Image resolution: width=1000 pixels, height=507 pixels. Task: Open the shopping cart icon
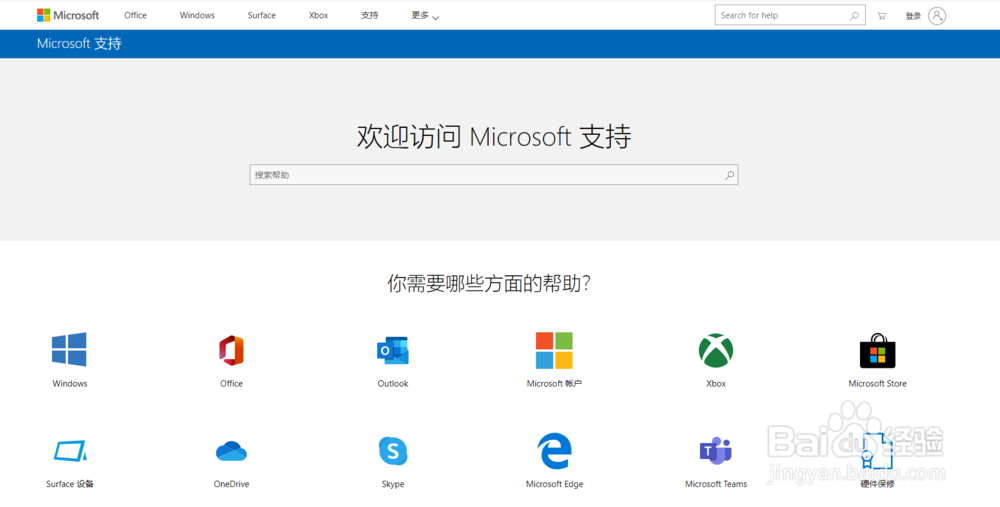coord(881,16)
